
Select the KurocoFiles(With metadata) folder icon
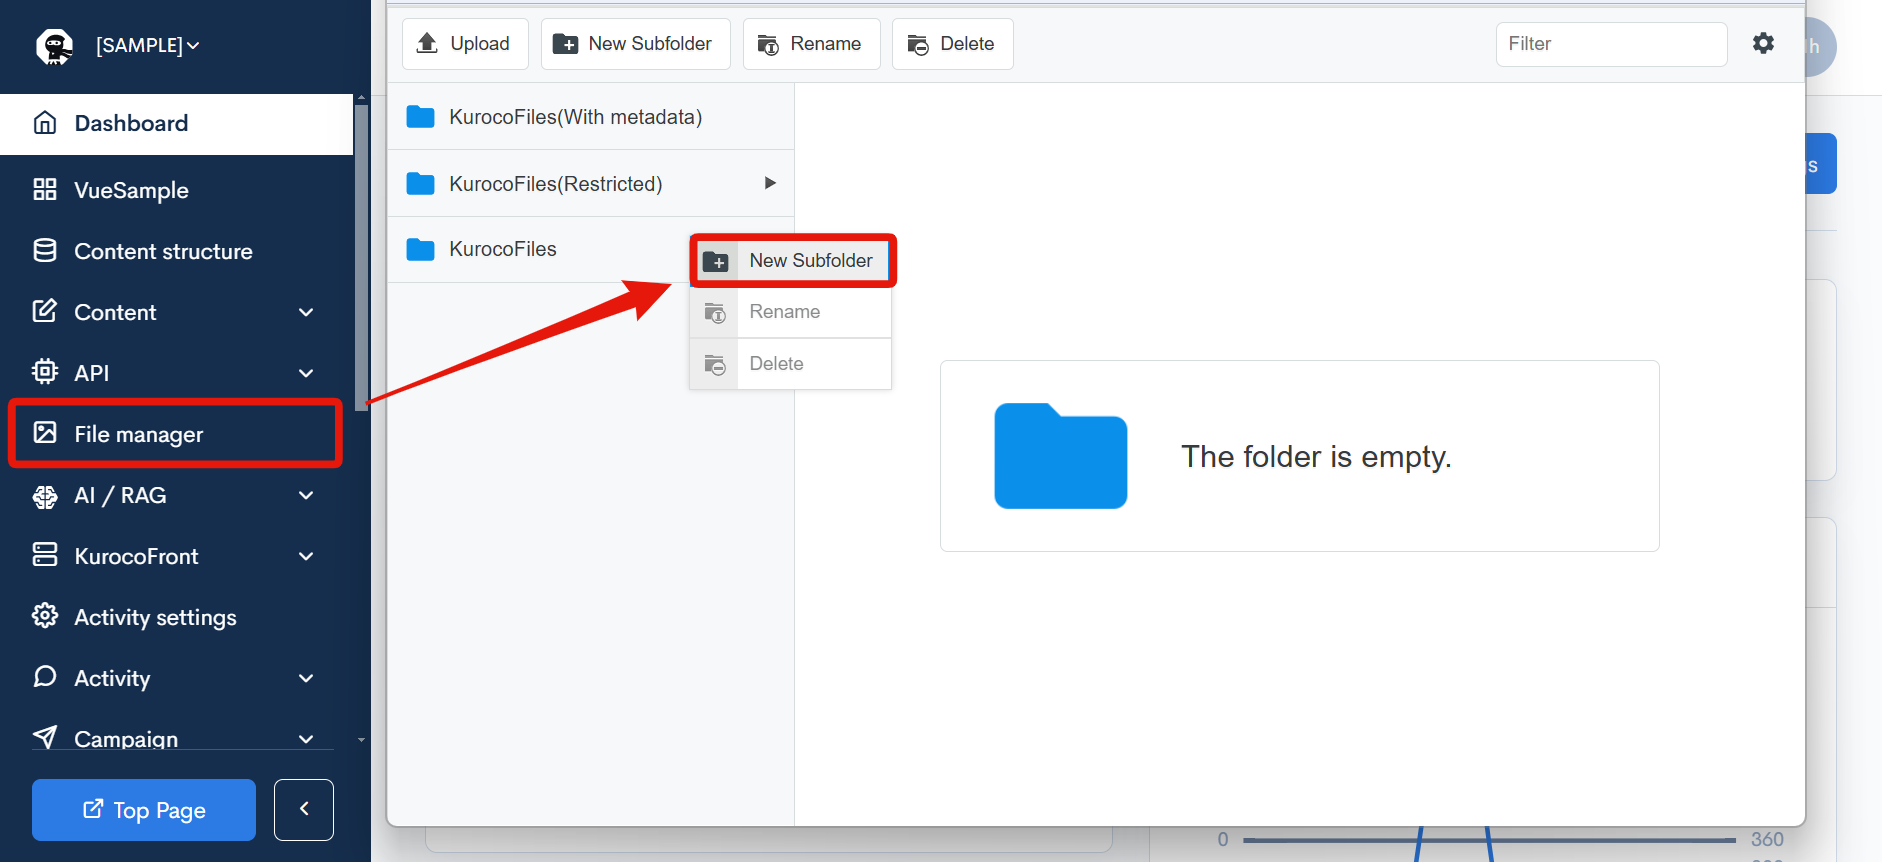pyautogui.click(x=420, y=117)
